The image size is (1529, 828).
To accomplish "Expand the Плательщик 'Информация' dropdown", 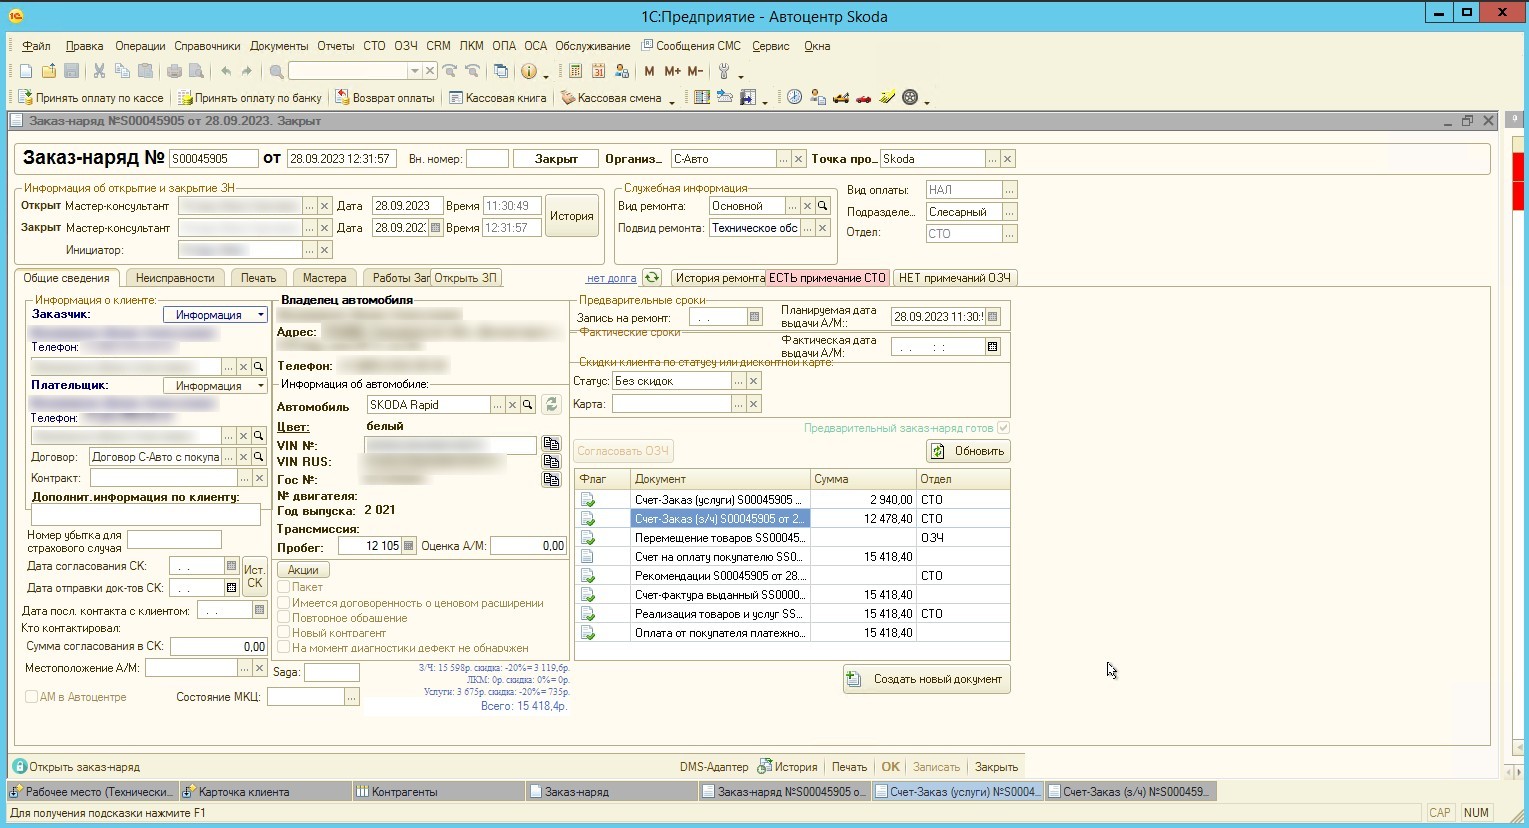I will pyautogui.click(x=261, y=386).
